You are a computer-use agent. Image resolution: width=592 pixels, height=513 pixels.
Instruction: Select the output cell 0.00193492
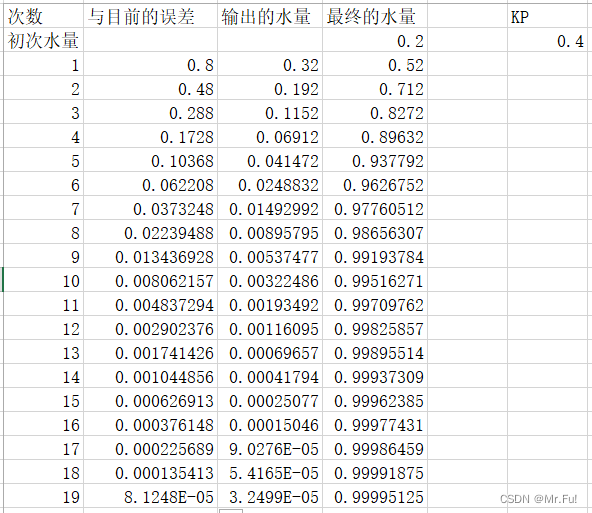click(x=270, y=304)
